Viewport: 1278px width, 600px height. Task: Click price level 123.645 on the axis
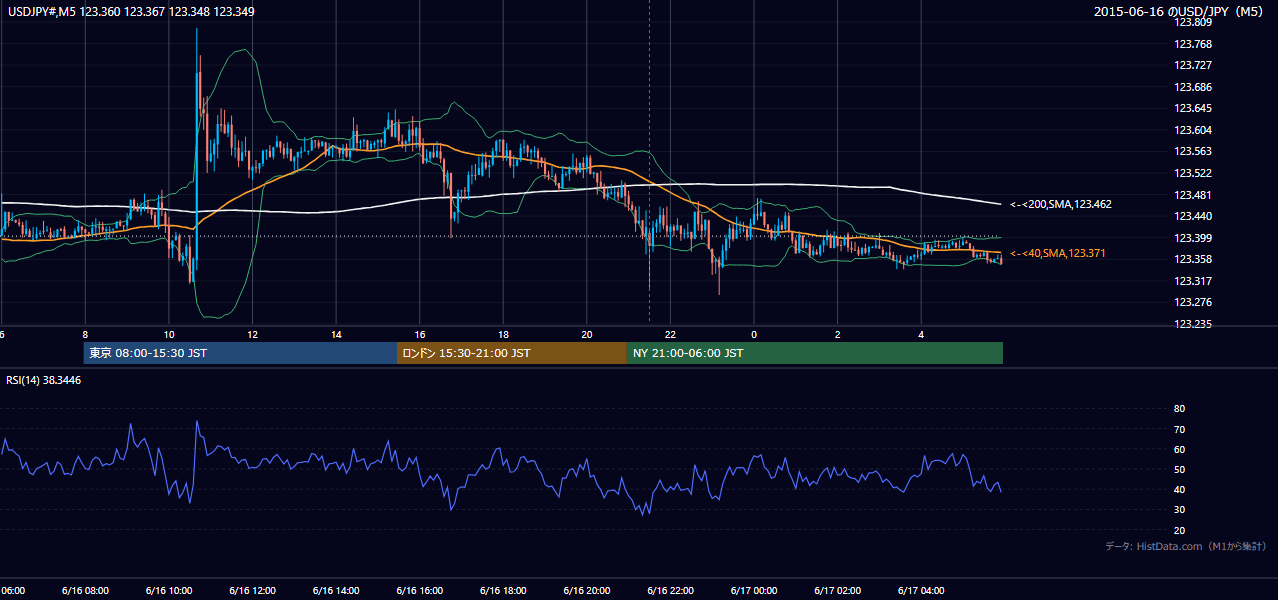click(x=1192, y=108)
